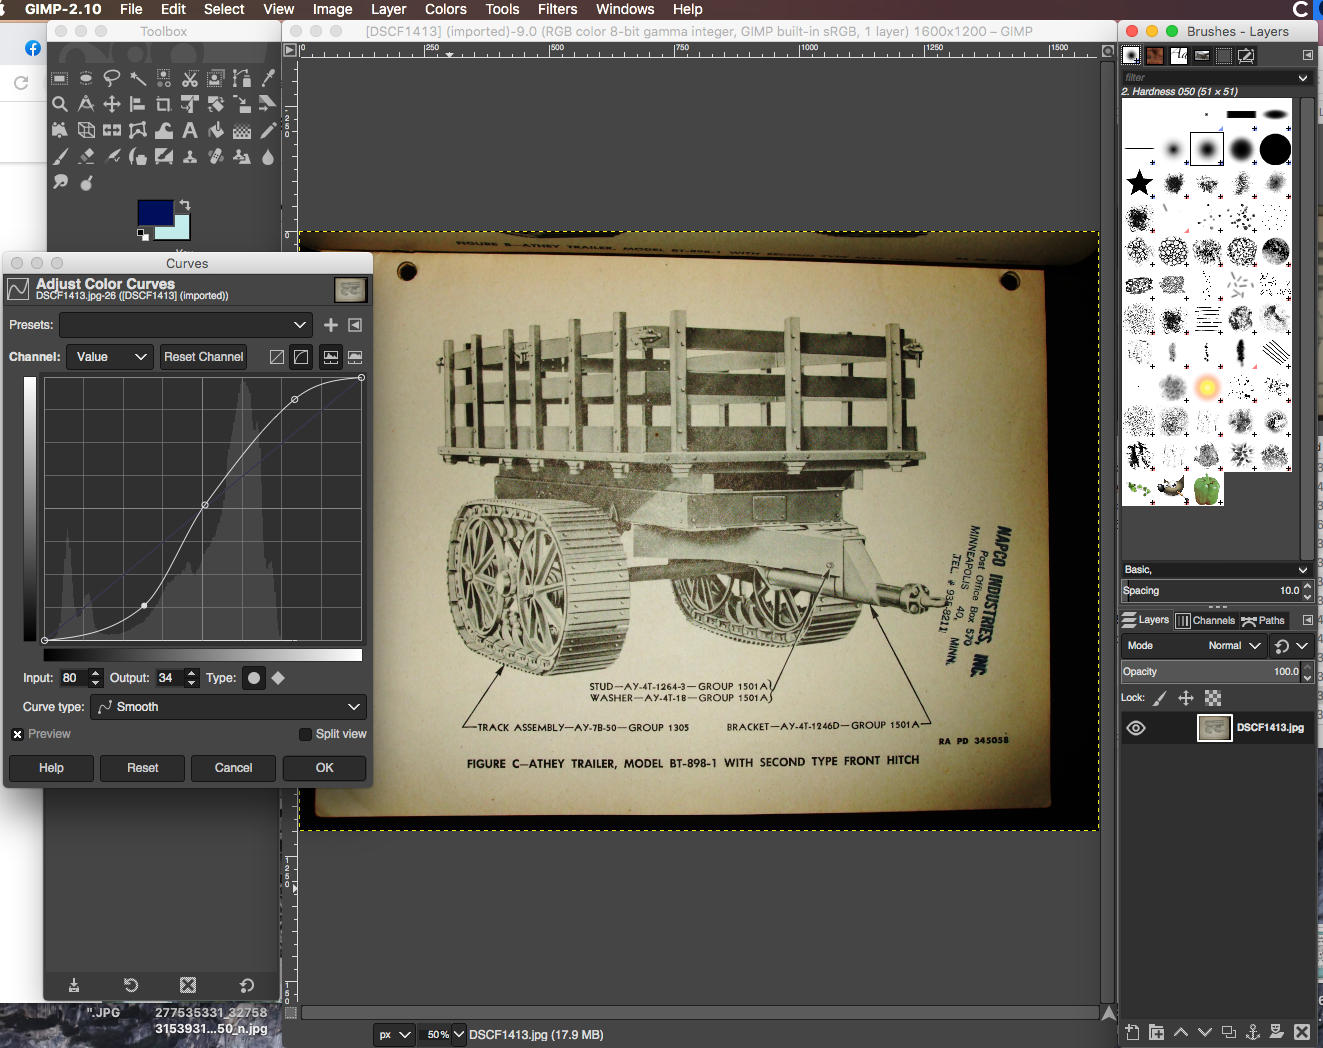Screen dimensions: 1323x1048
Task: Click the background light cyan color swatch
Action: coord(182,229)
